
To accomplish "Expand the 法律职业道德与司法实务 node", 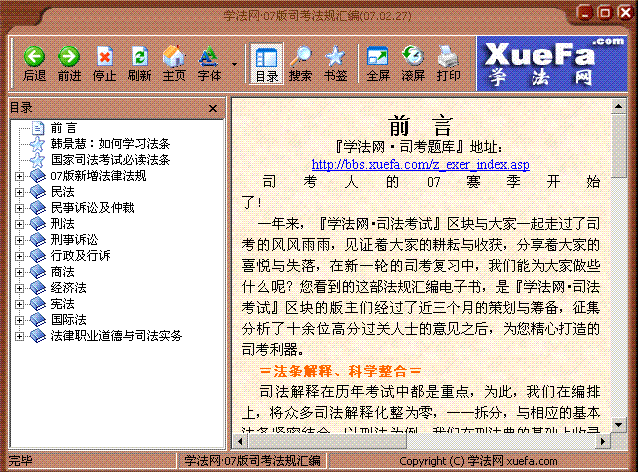I will (x=19, y=336).
